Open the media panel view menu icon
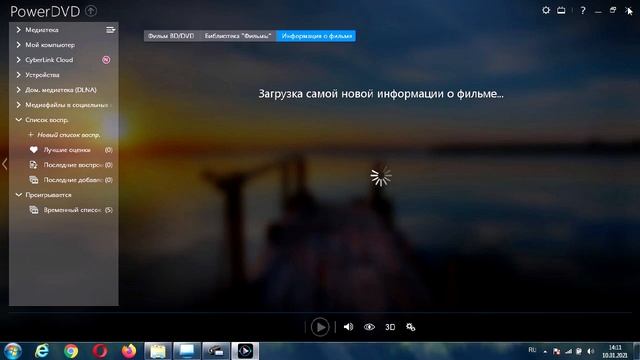The width and height of the screenshot is (640, 360). (111, 30)
